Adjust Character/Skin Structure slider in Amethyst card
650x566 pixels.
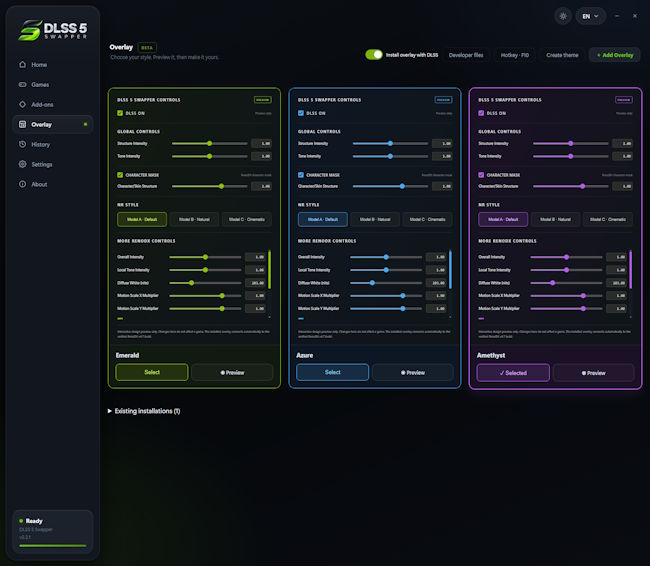571,186
